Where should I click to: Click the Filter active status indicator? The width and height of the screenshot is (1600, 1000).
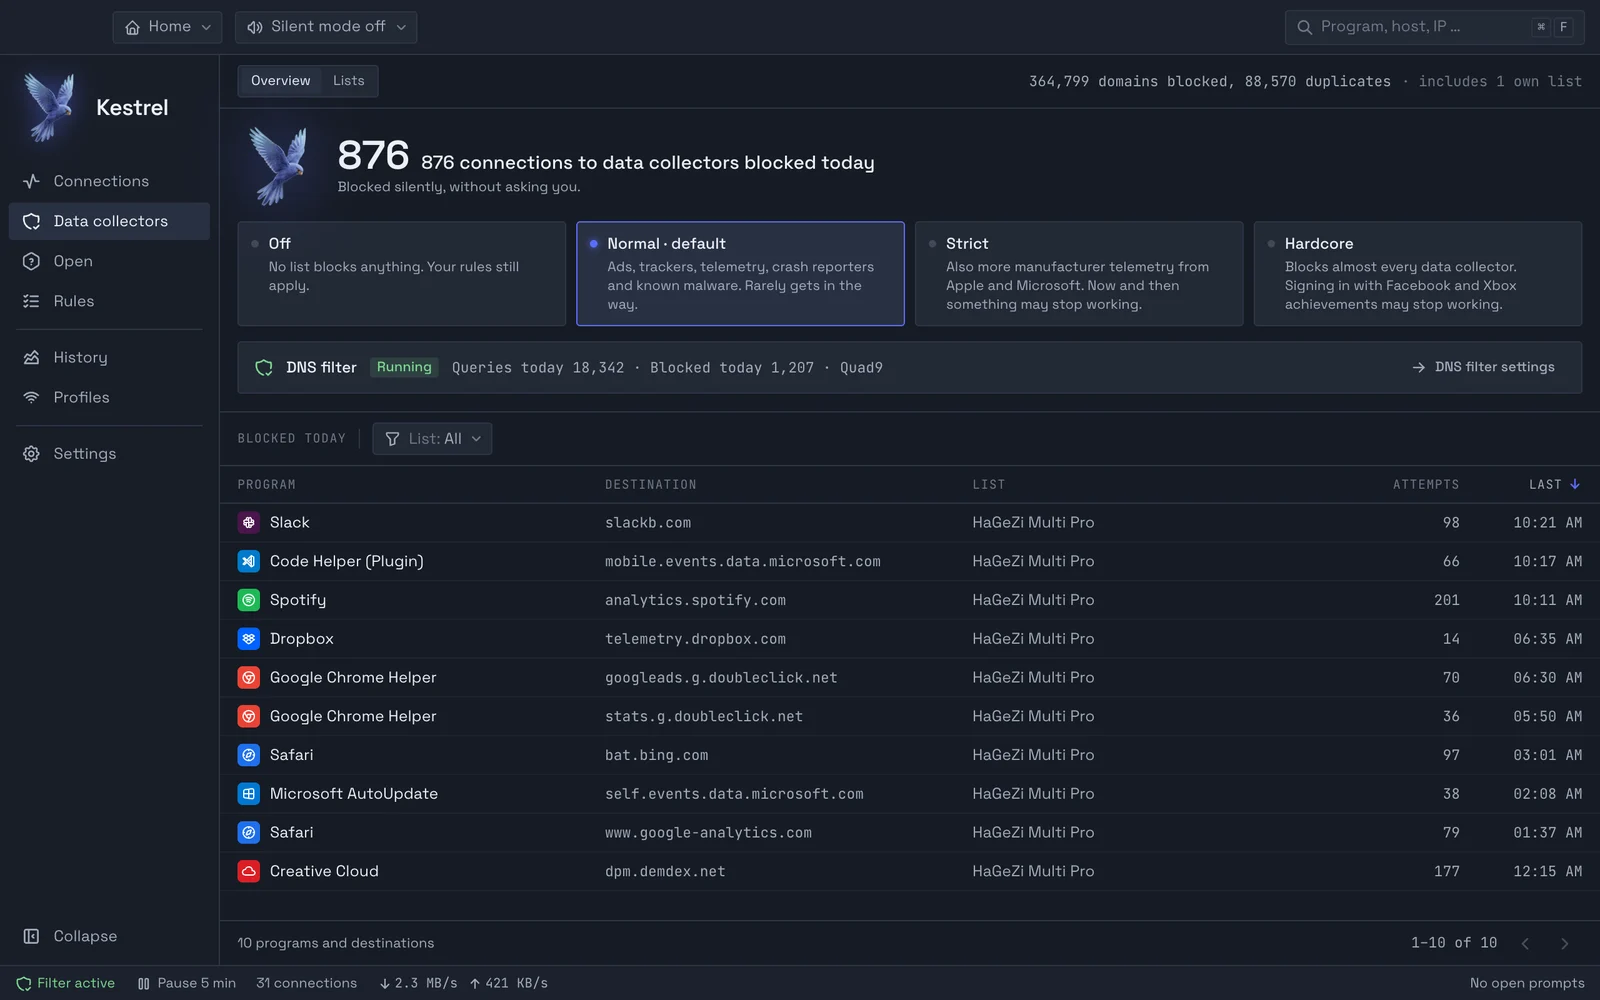coord(66,983)
